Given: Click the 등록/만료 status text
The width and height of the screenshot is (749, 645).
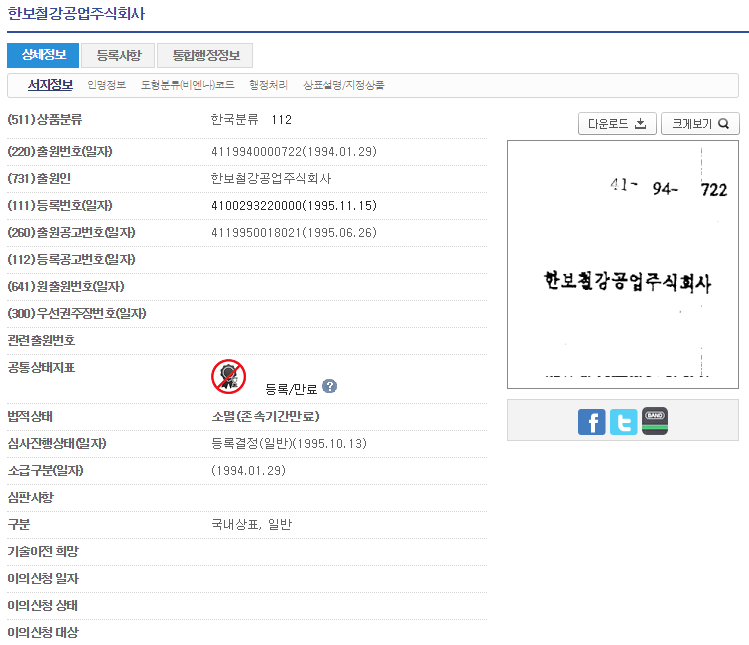Looking at the screenshot, I should point(291,389).
